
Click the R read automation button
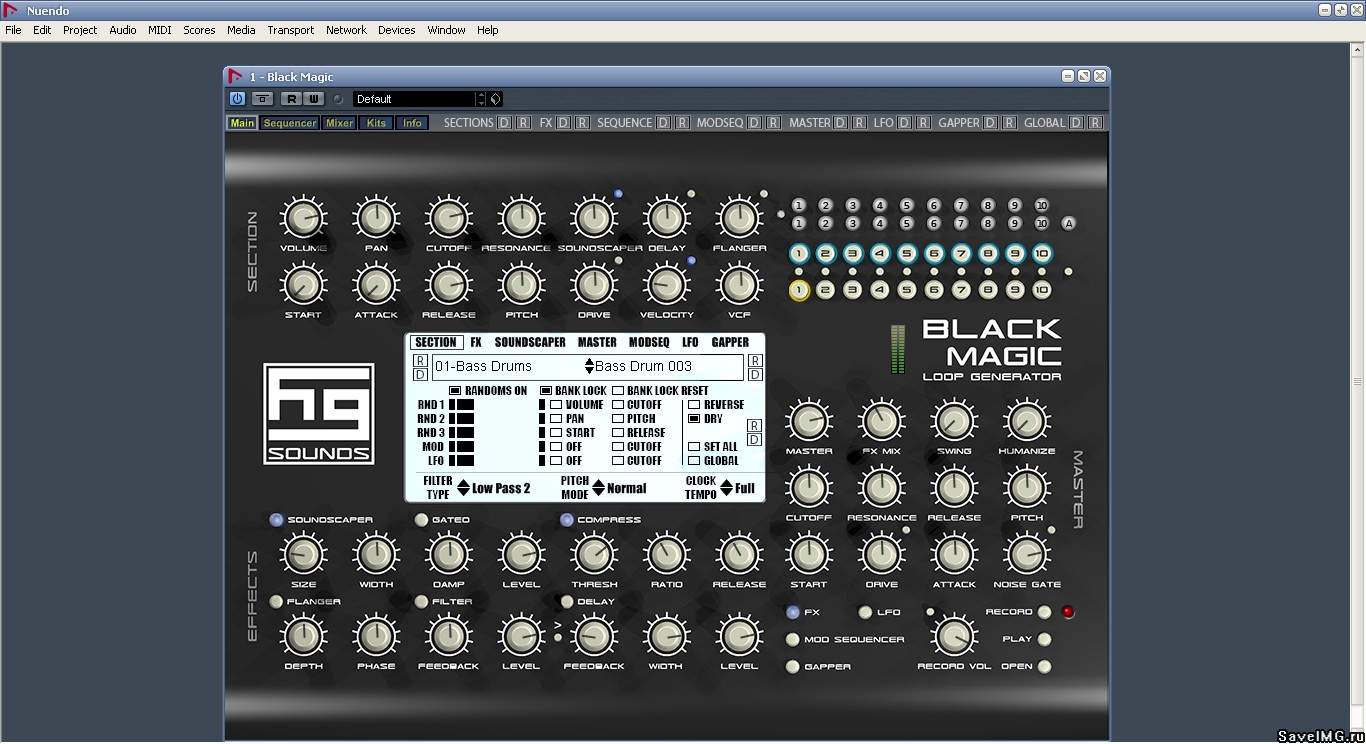[290, 99]
